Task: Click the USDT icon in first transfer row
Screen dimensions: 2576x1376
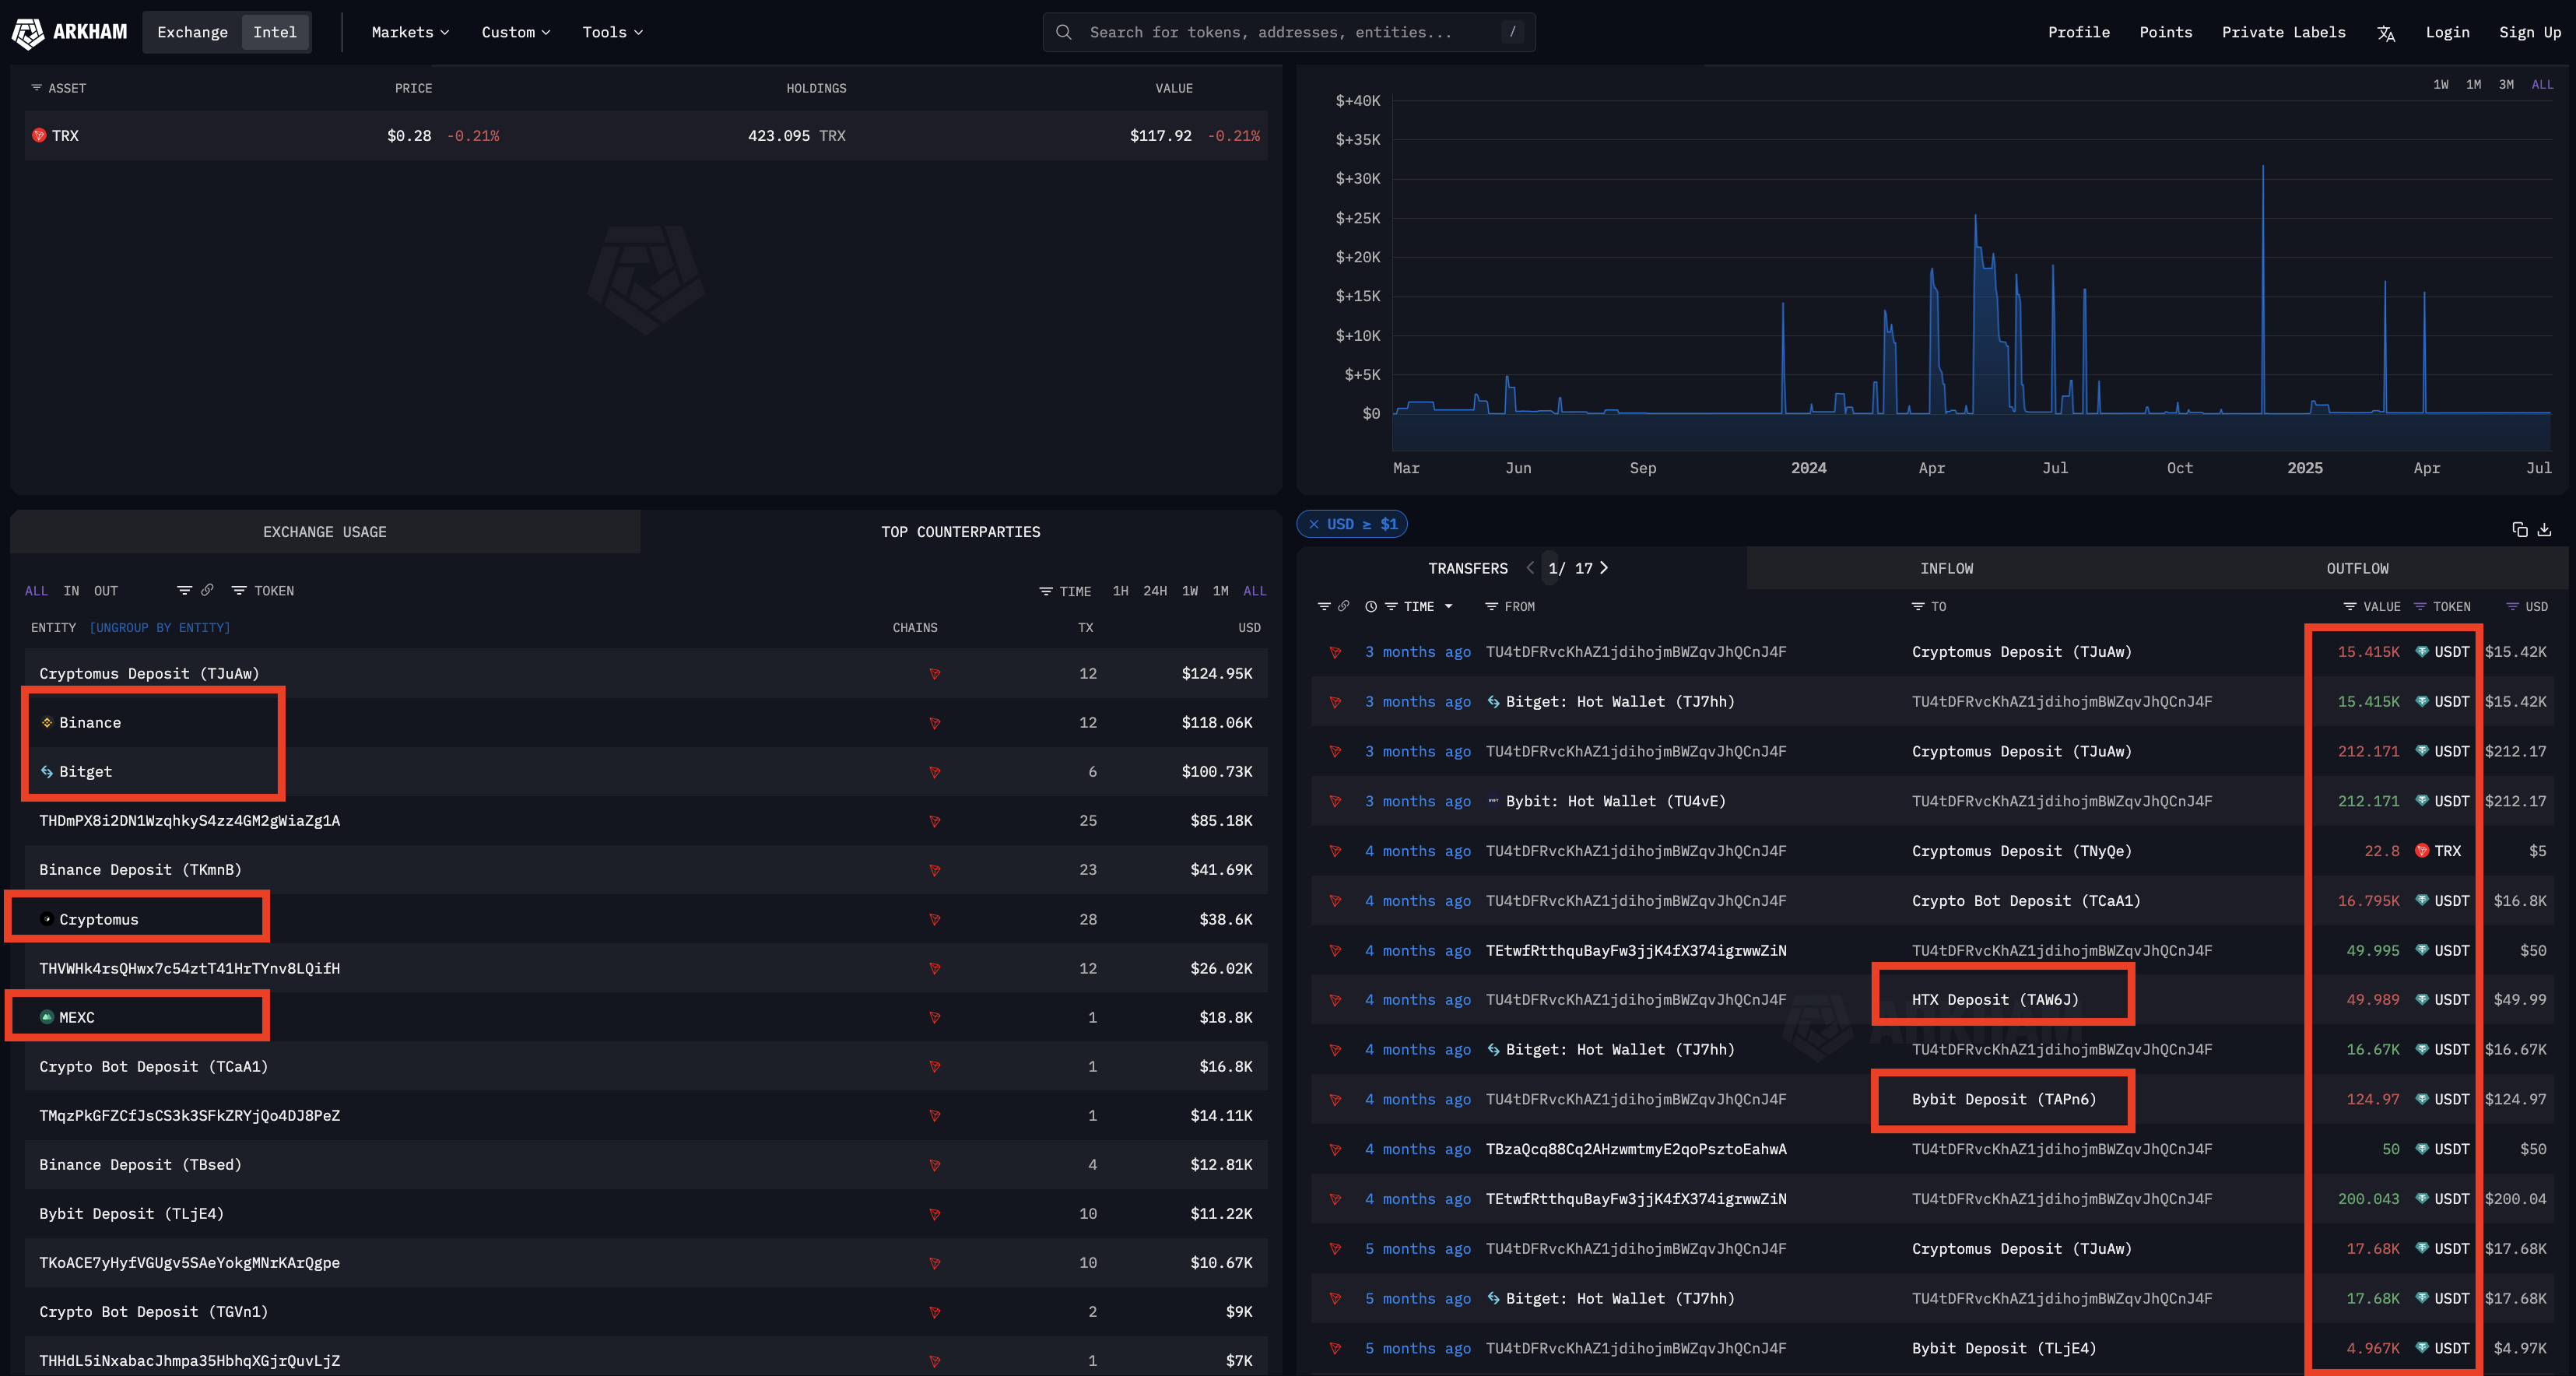Action: tap(2422, 651)
